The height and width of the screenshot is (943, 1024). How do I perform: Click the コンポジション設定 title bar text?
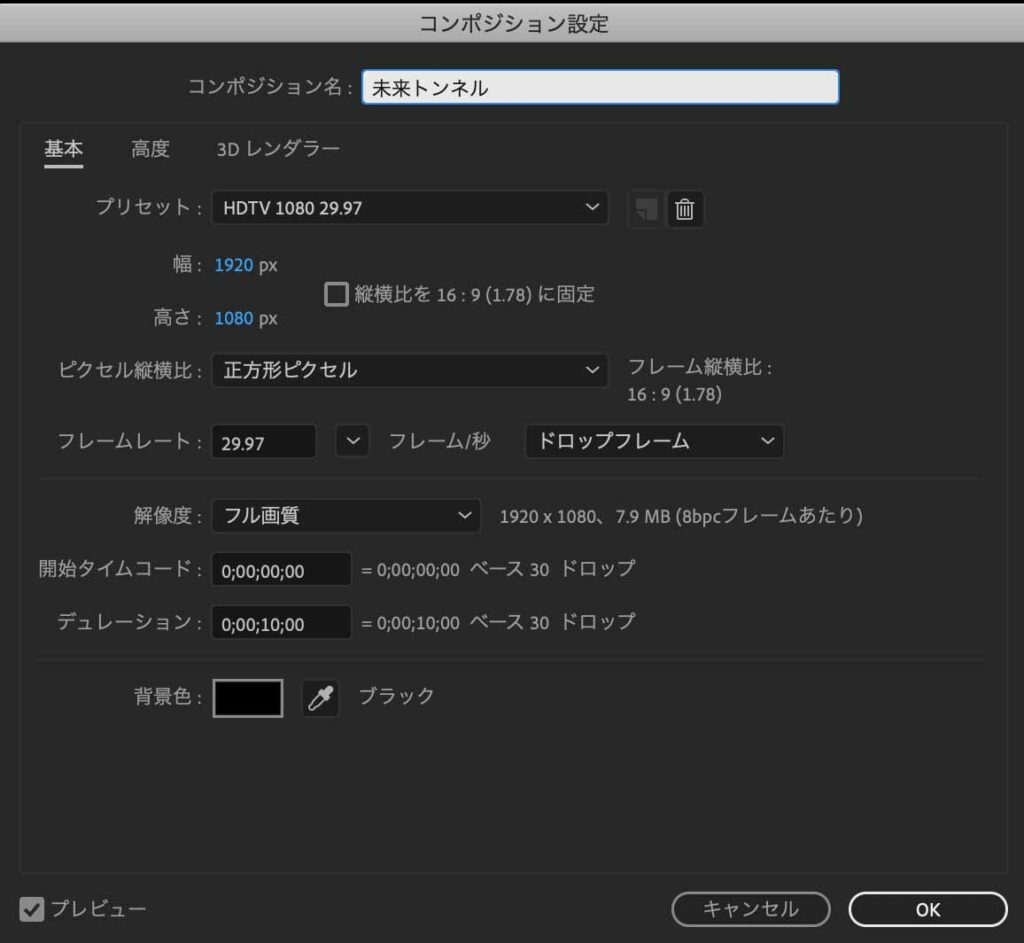(x=513, y=24)
